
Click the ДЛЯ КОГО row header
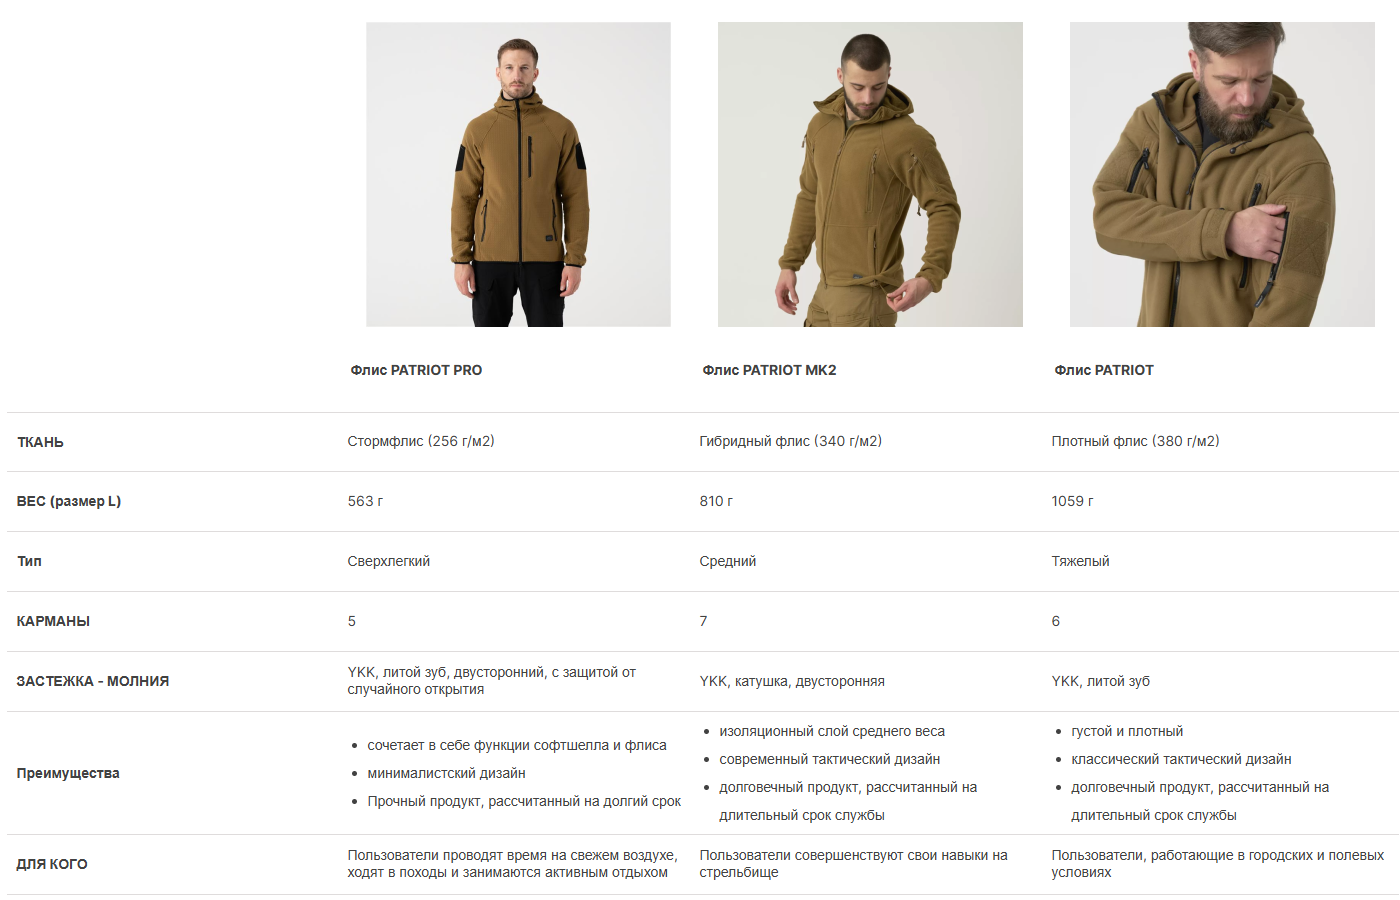pyautogui.click(x=52, y=864)
